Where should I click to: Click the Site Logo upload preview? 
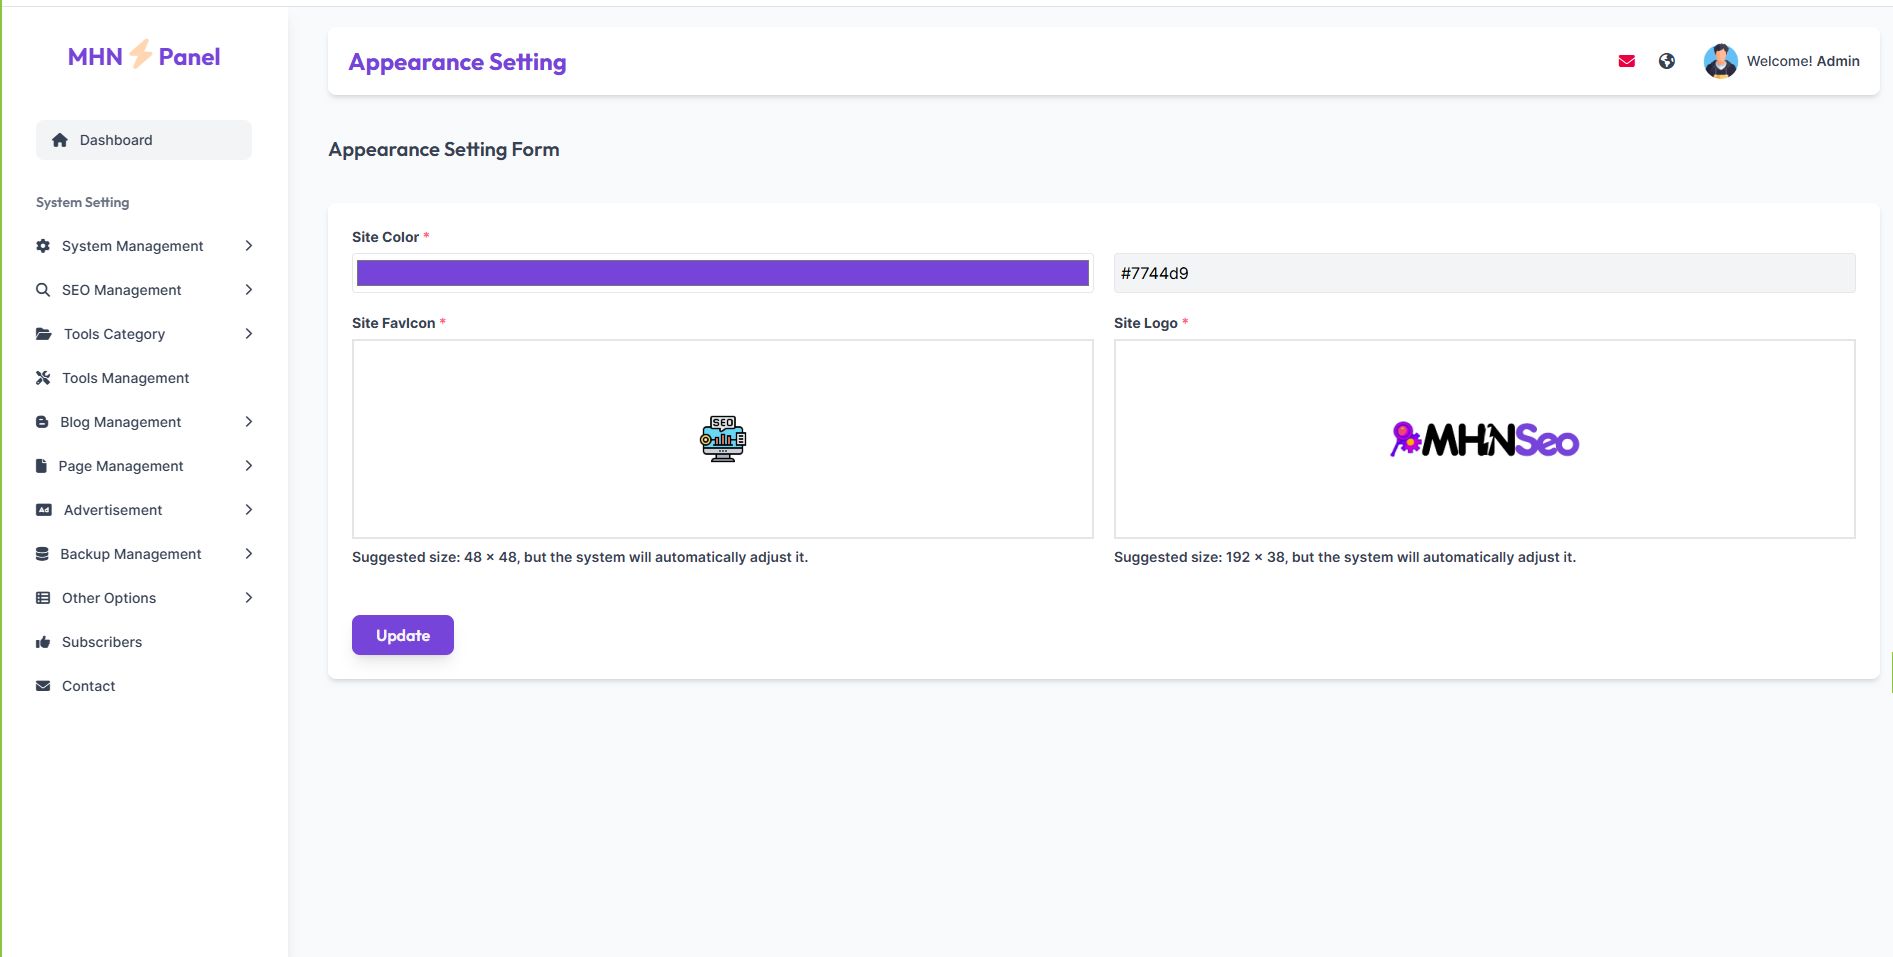coord(1484,439)
